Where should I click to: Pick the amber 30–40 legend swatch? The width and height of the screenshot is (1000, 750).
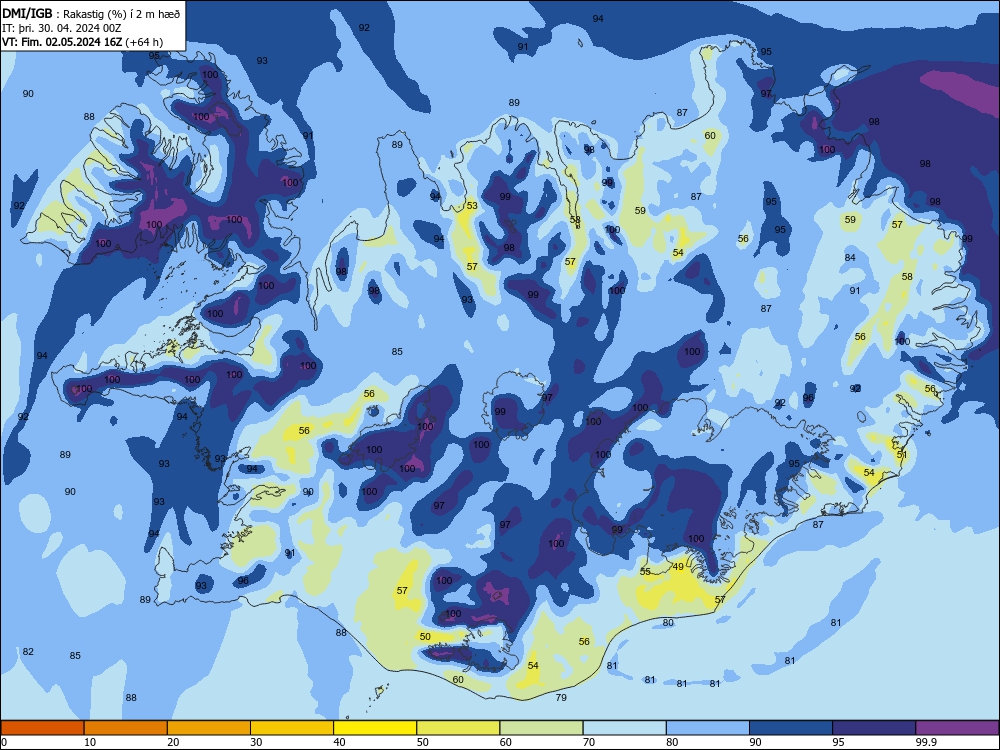[292, 728]
